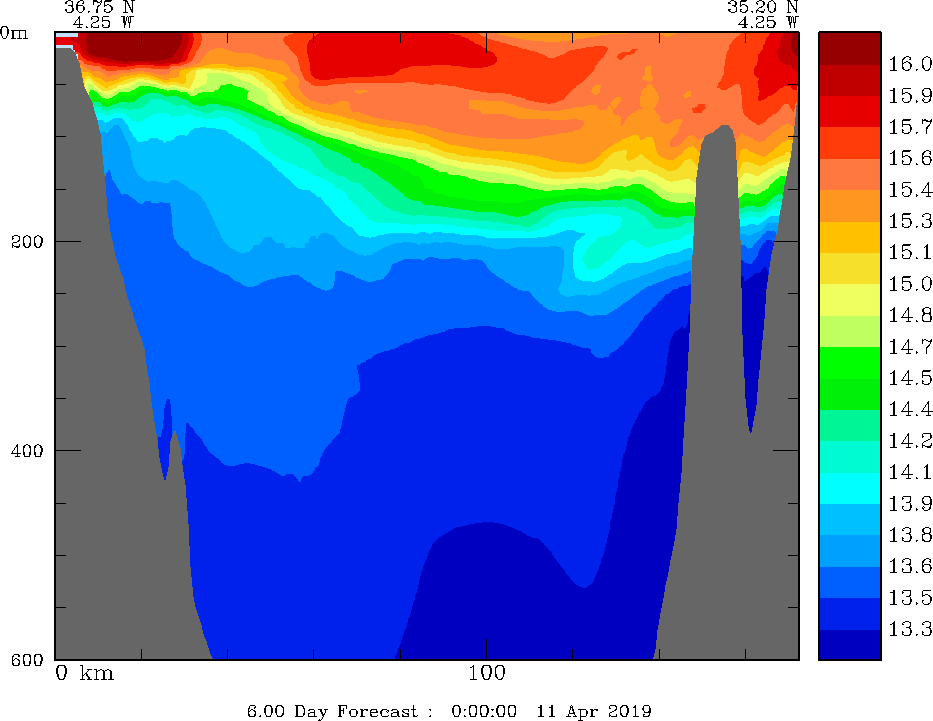Select the 100 distance axis label

coord(486,673)
